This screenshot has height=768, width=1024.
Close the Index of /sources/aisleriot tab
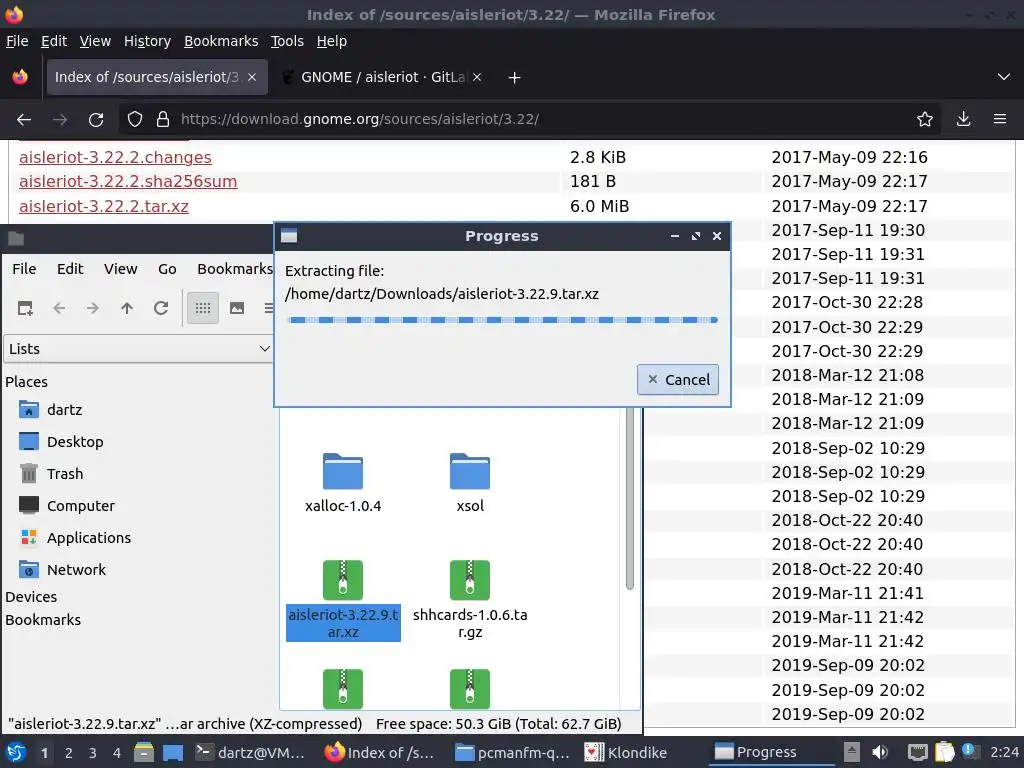tap(252, 77)
